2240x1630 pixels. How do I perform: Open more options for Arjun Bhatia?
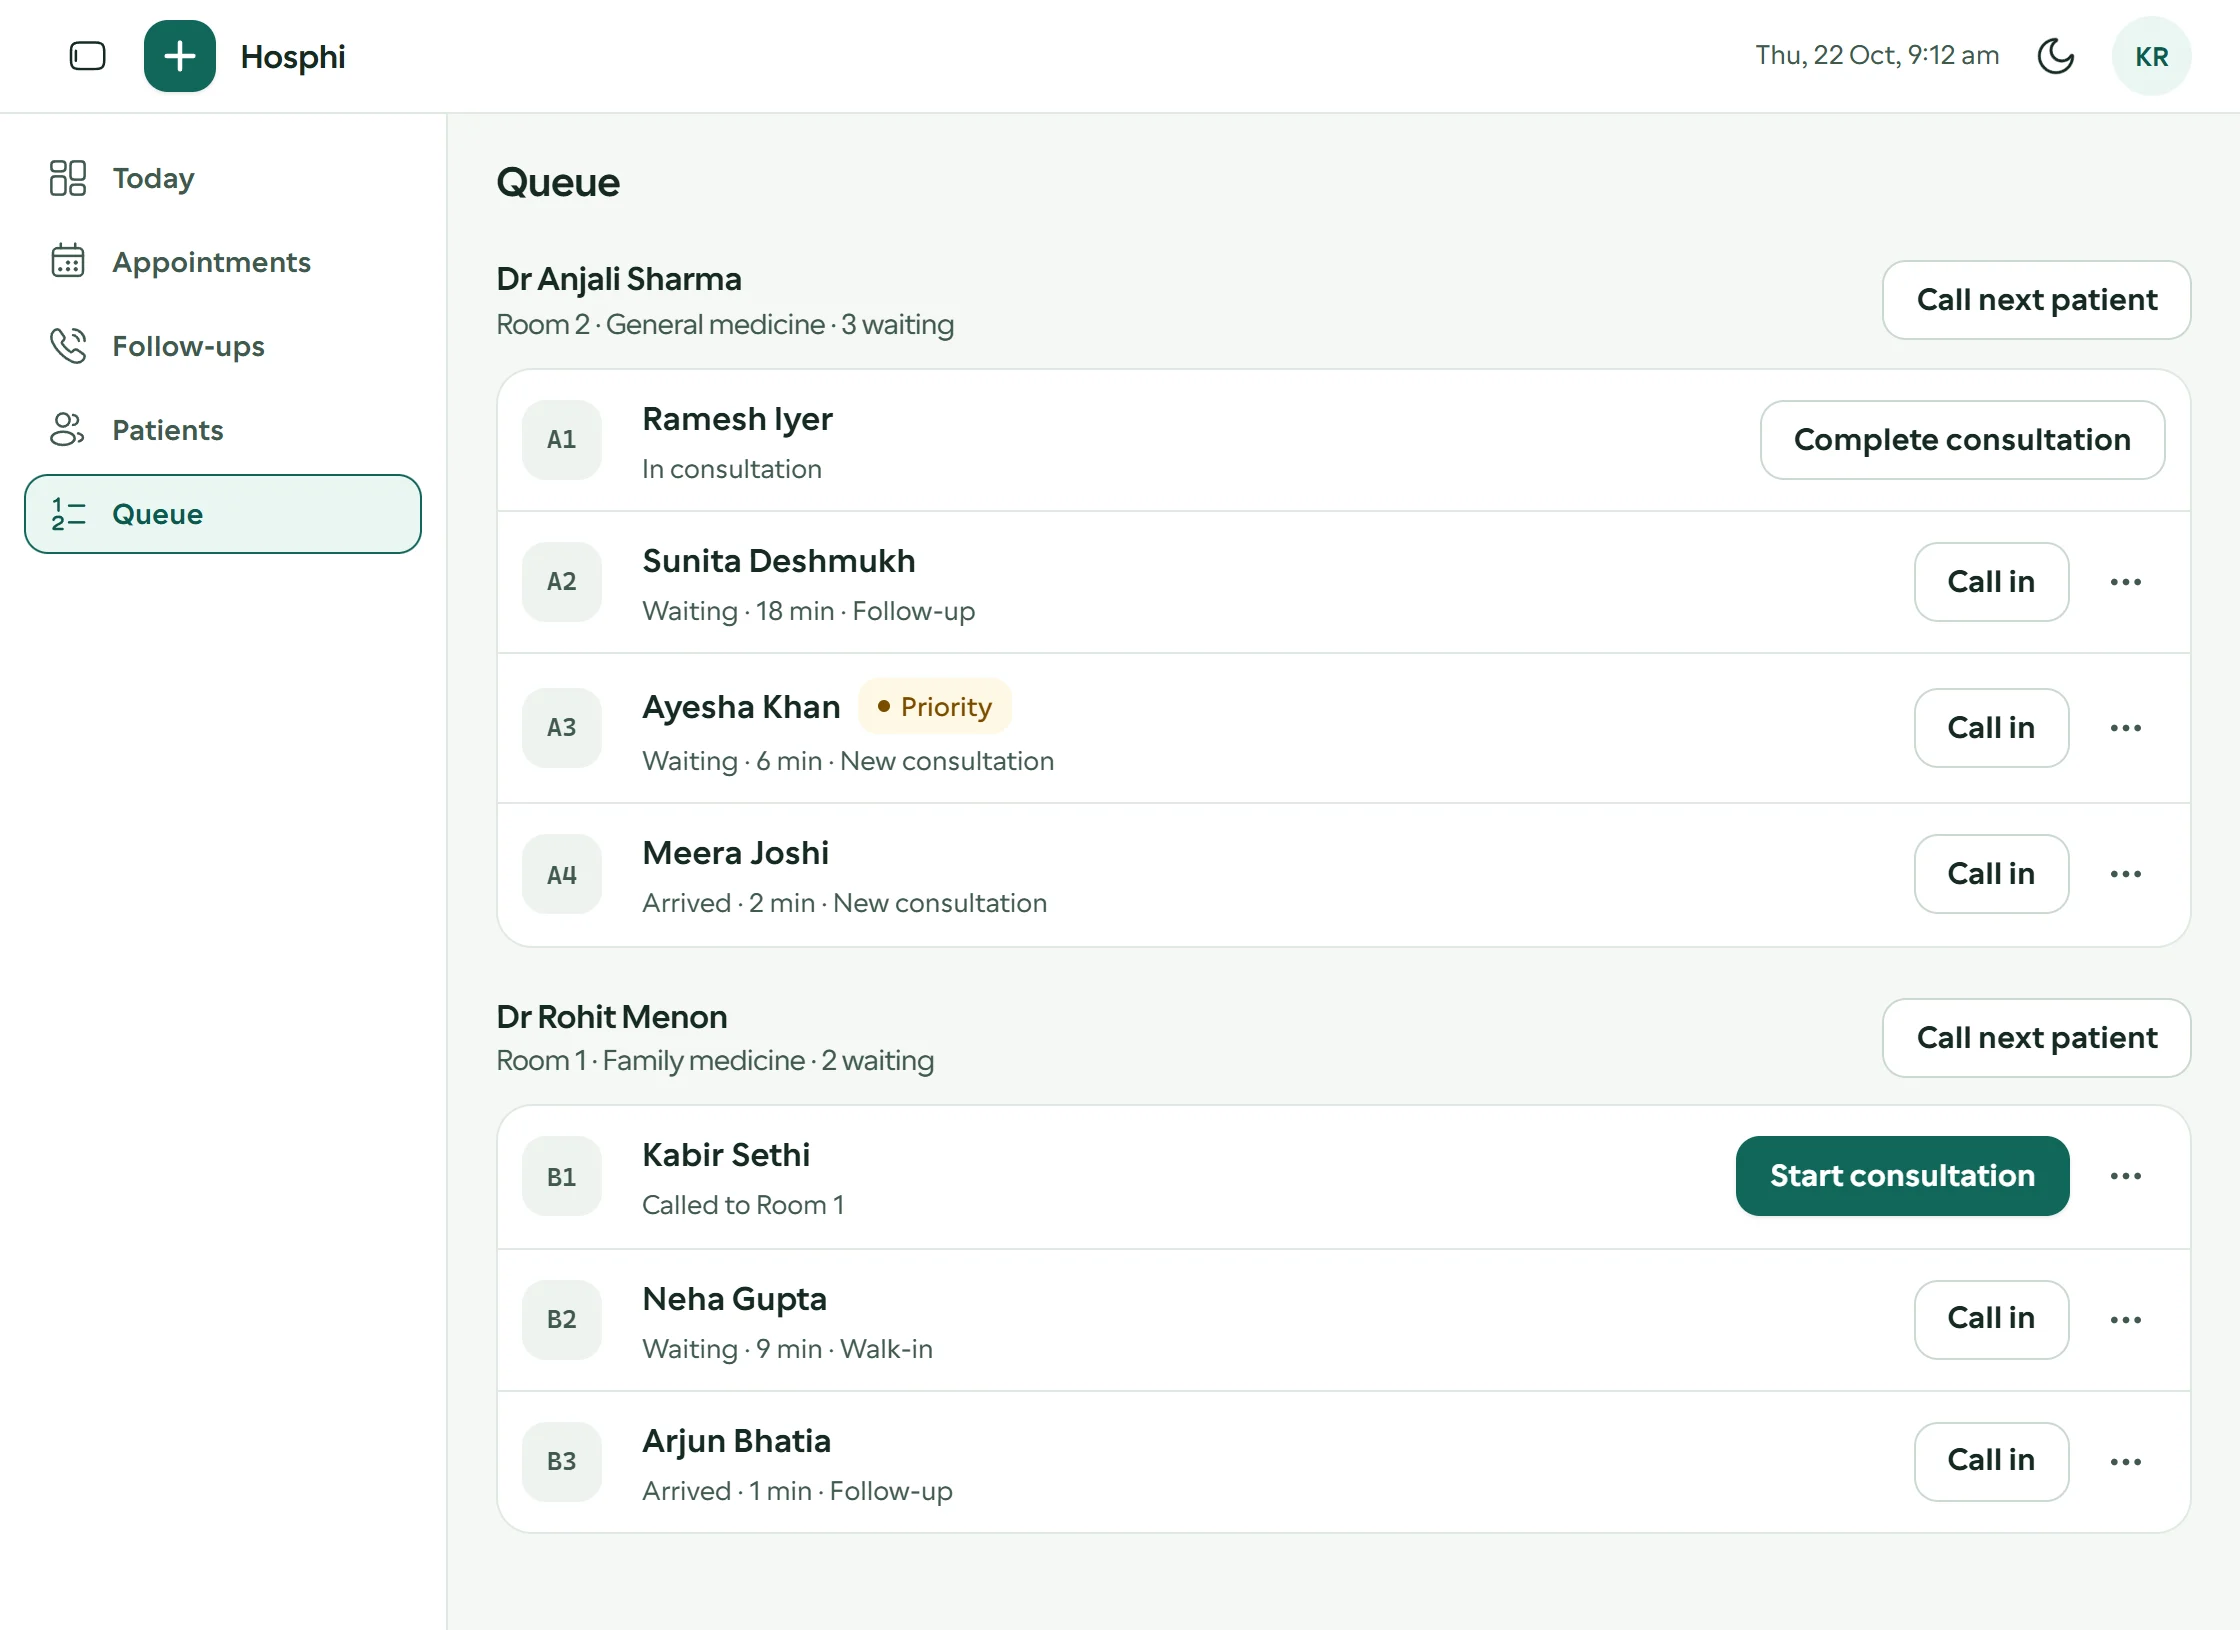pyautogui.click(x=2126, y=1462)
